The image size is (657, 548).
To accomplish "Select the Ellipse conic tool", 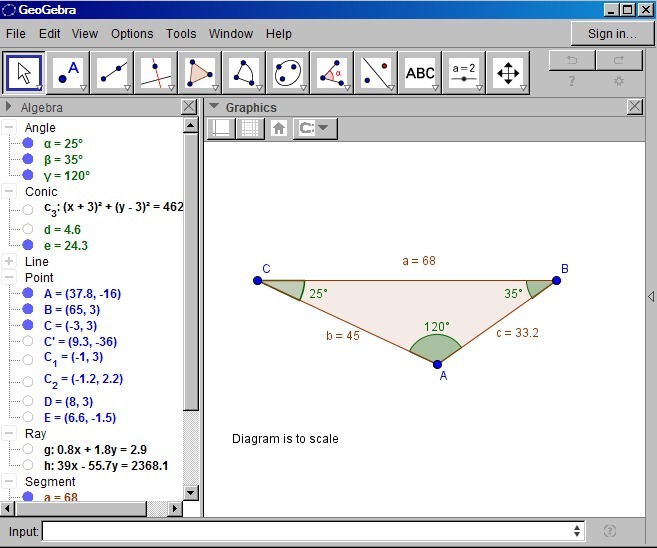I will [x=288, y=73].
